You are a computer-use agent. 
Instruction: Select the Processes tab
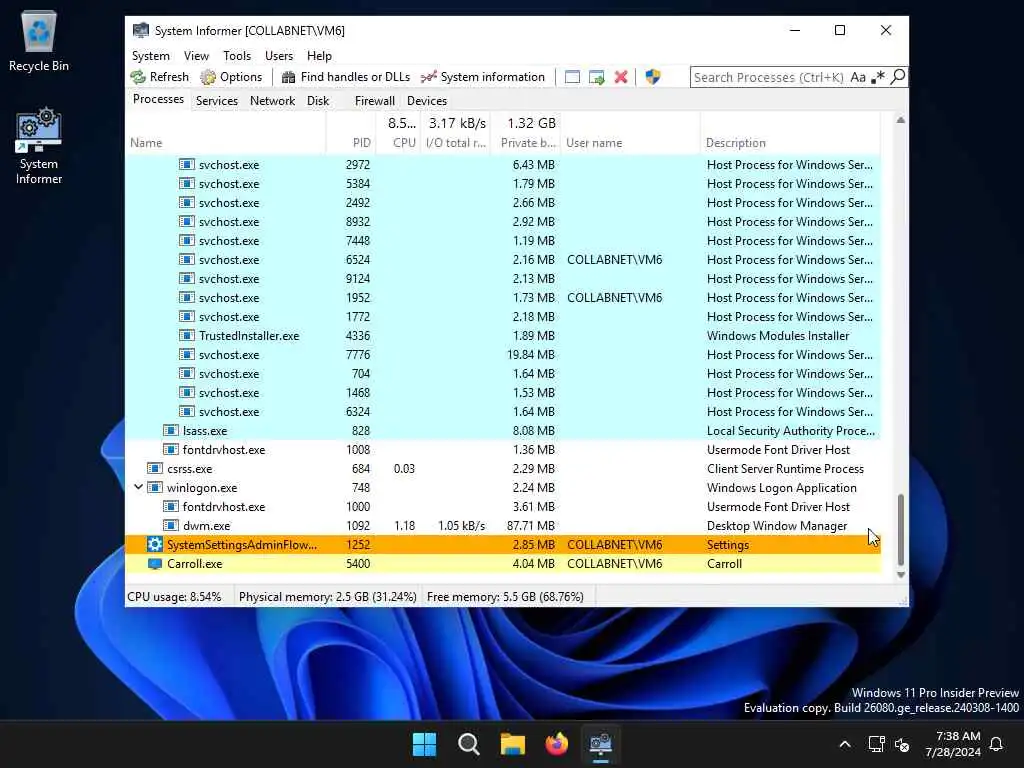158,99
